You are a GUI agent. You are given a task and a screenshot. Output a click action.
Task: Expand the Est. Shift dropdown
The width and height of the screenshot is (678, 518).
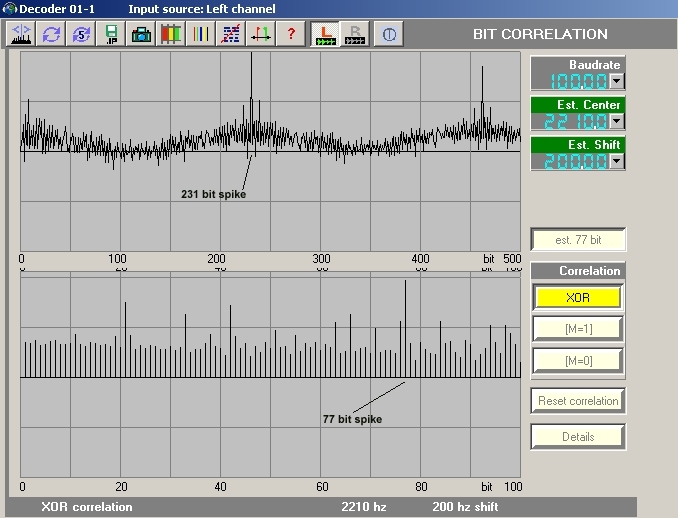pos(616,161)
